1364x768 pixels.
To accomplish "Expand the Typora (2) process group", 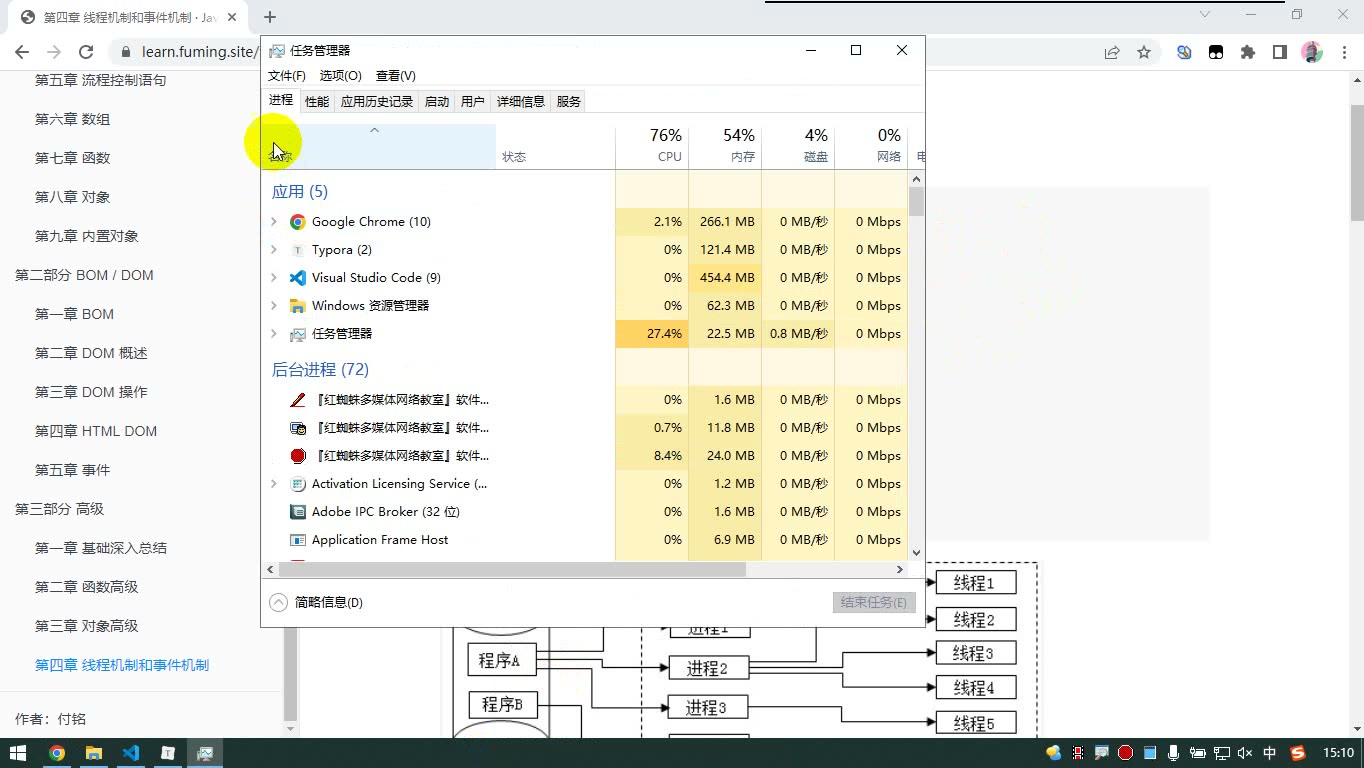I will click(274, 250).
